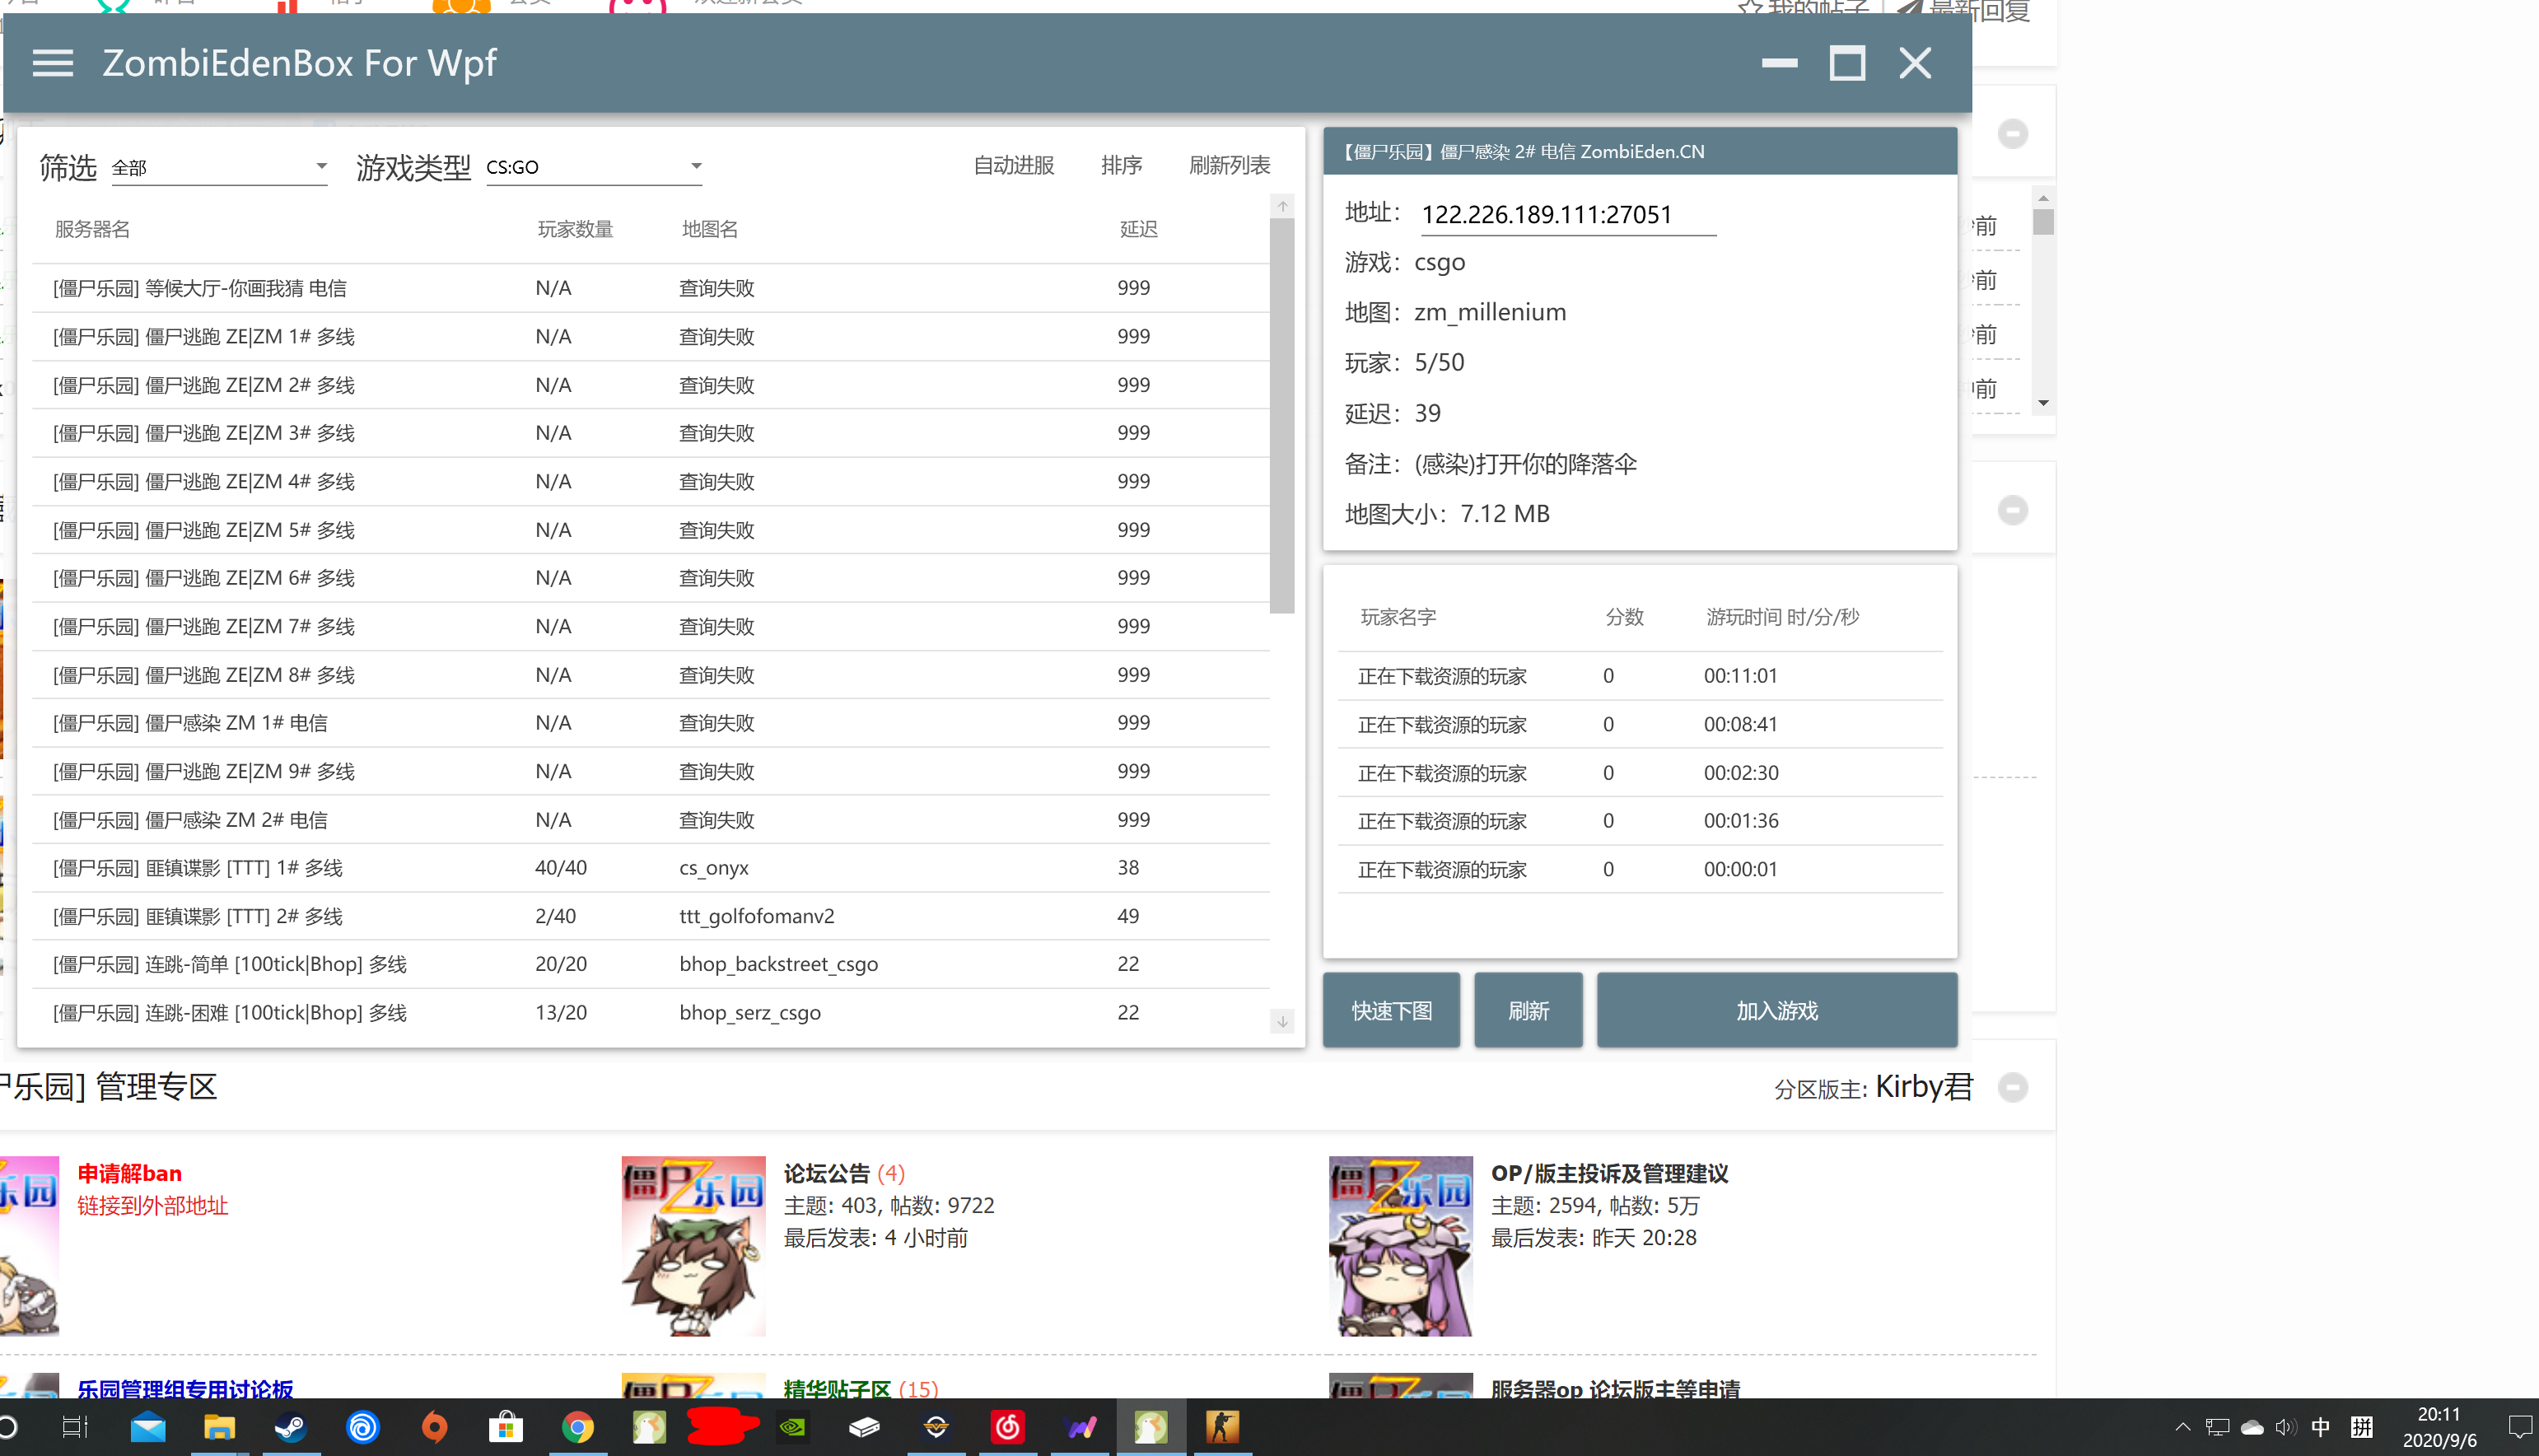The image size is (2539, 1456).
Task: Open the network status tray icon
Action: click(x=2217, y=1427)
